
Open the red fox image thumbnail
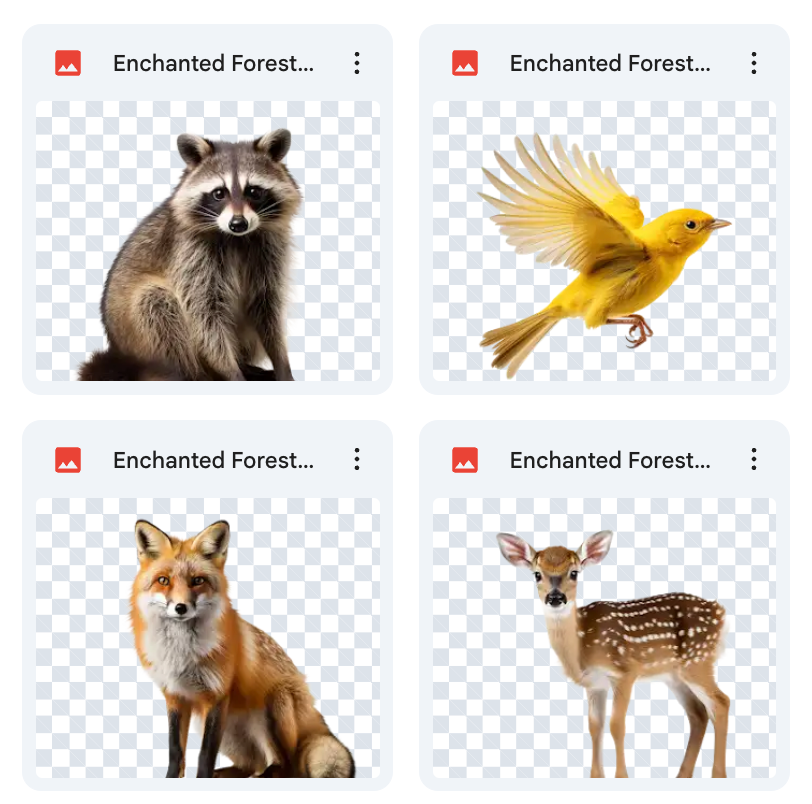pyautogui.click(x=208, y=637)
